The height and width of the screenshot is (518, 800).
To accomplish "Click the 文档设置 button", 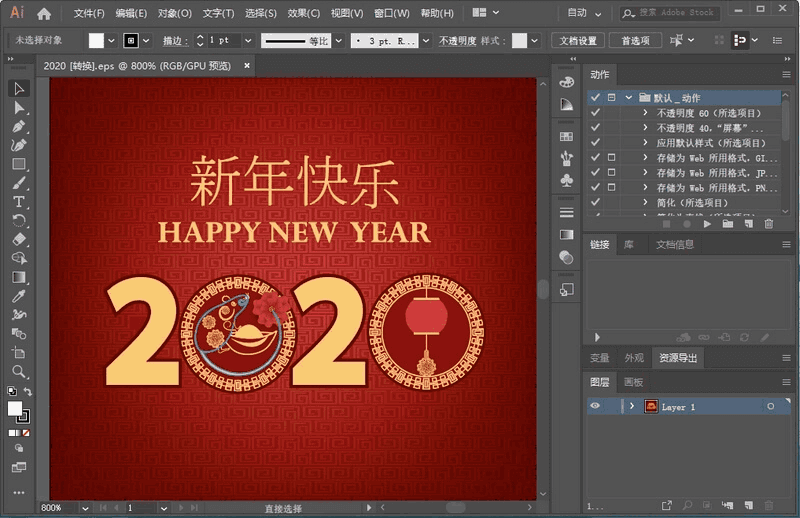I will [x=577, y=41].
